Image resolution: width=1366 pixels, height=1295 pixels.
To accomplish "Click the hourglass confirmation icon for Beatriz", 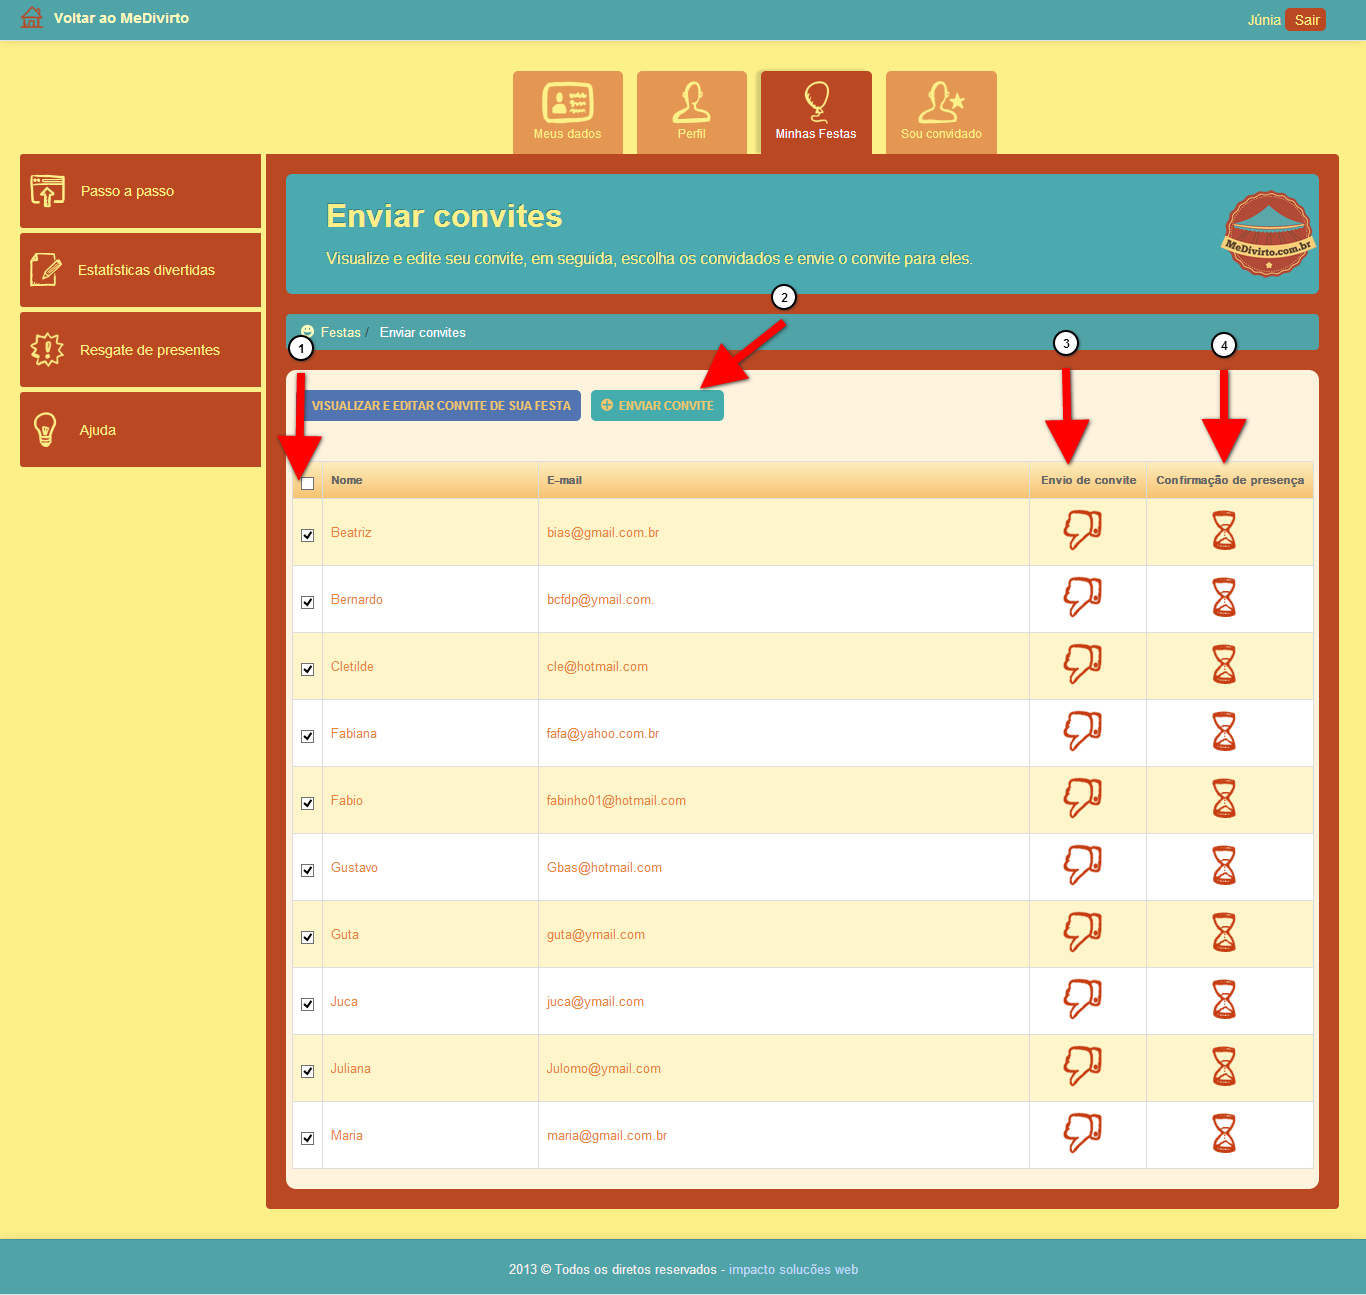I will (x=1224, y=531).
